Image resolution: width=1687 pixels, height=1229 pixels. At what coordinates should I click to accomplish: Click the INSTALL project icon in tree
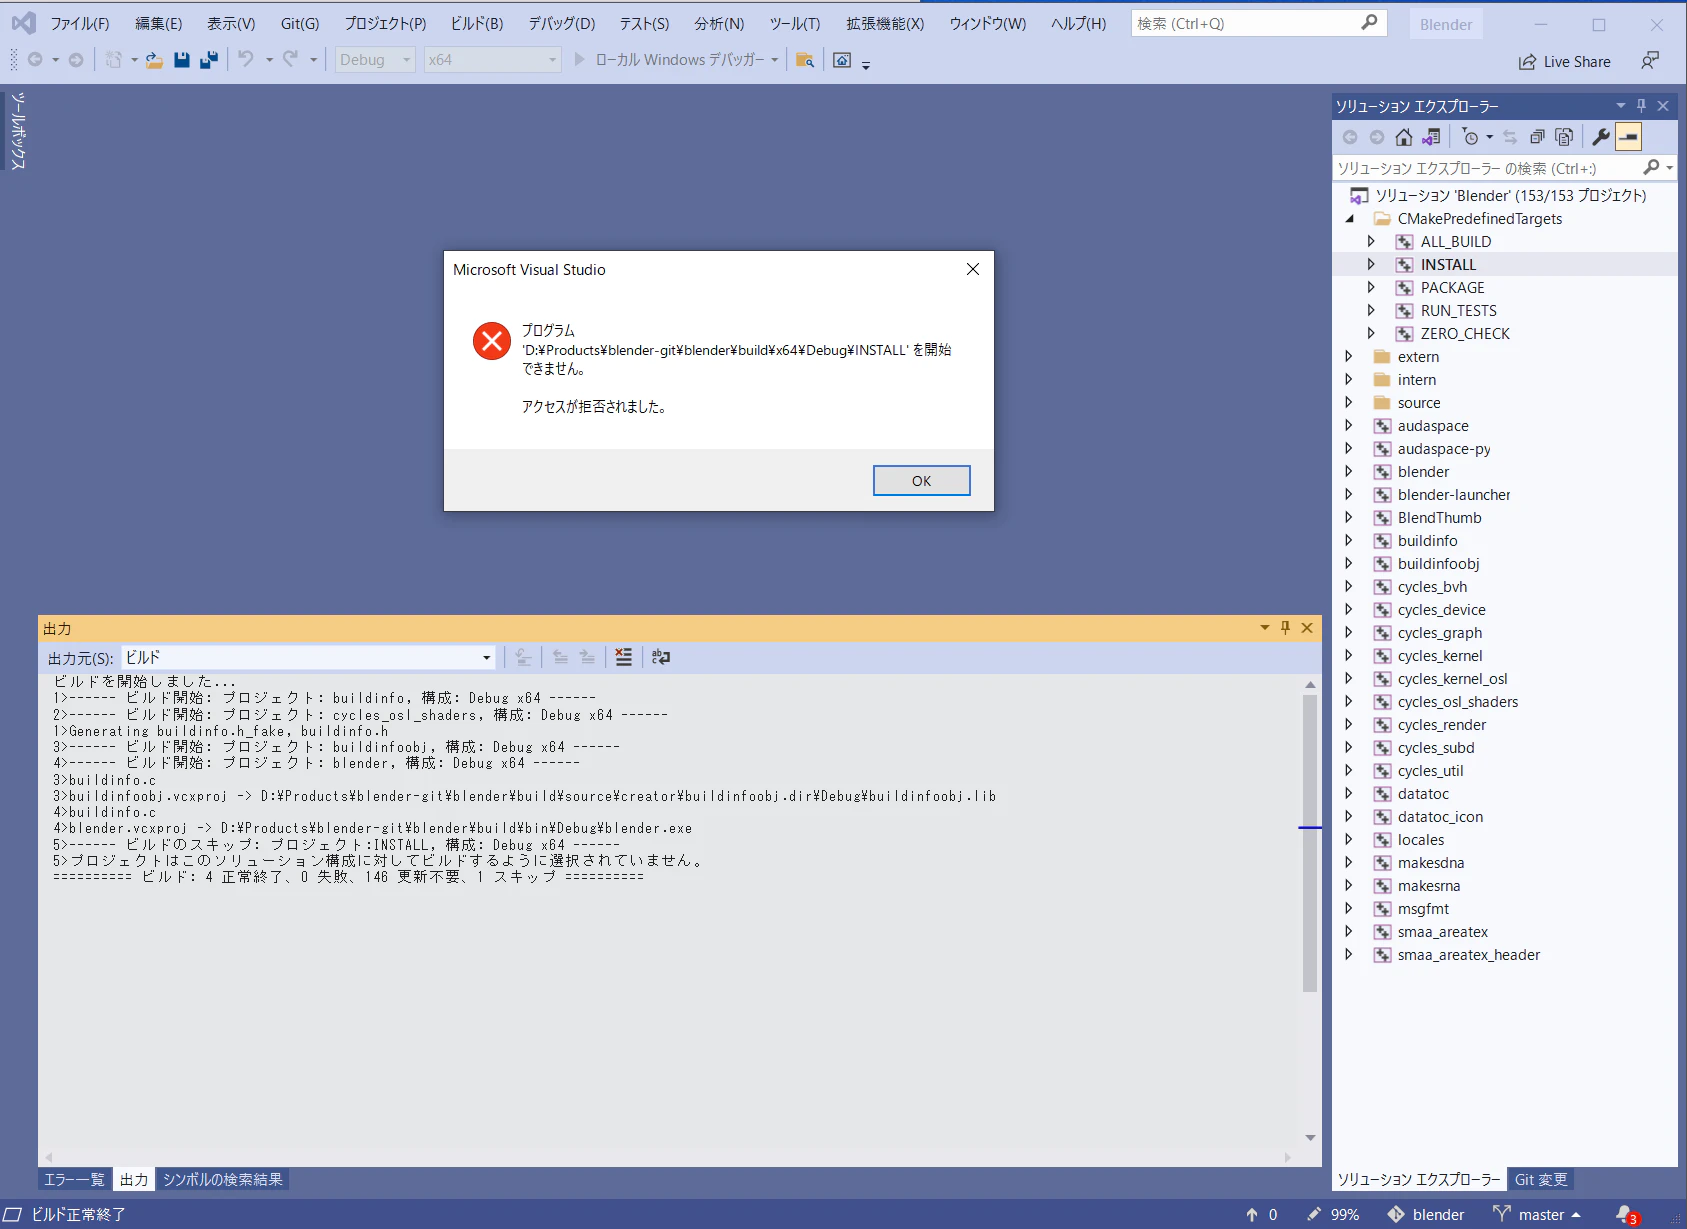coord(1405,265)
